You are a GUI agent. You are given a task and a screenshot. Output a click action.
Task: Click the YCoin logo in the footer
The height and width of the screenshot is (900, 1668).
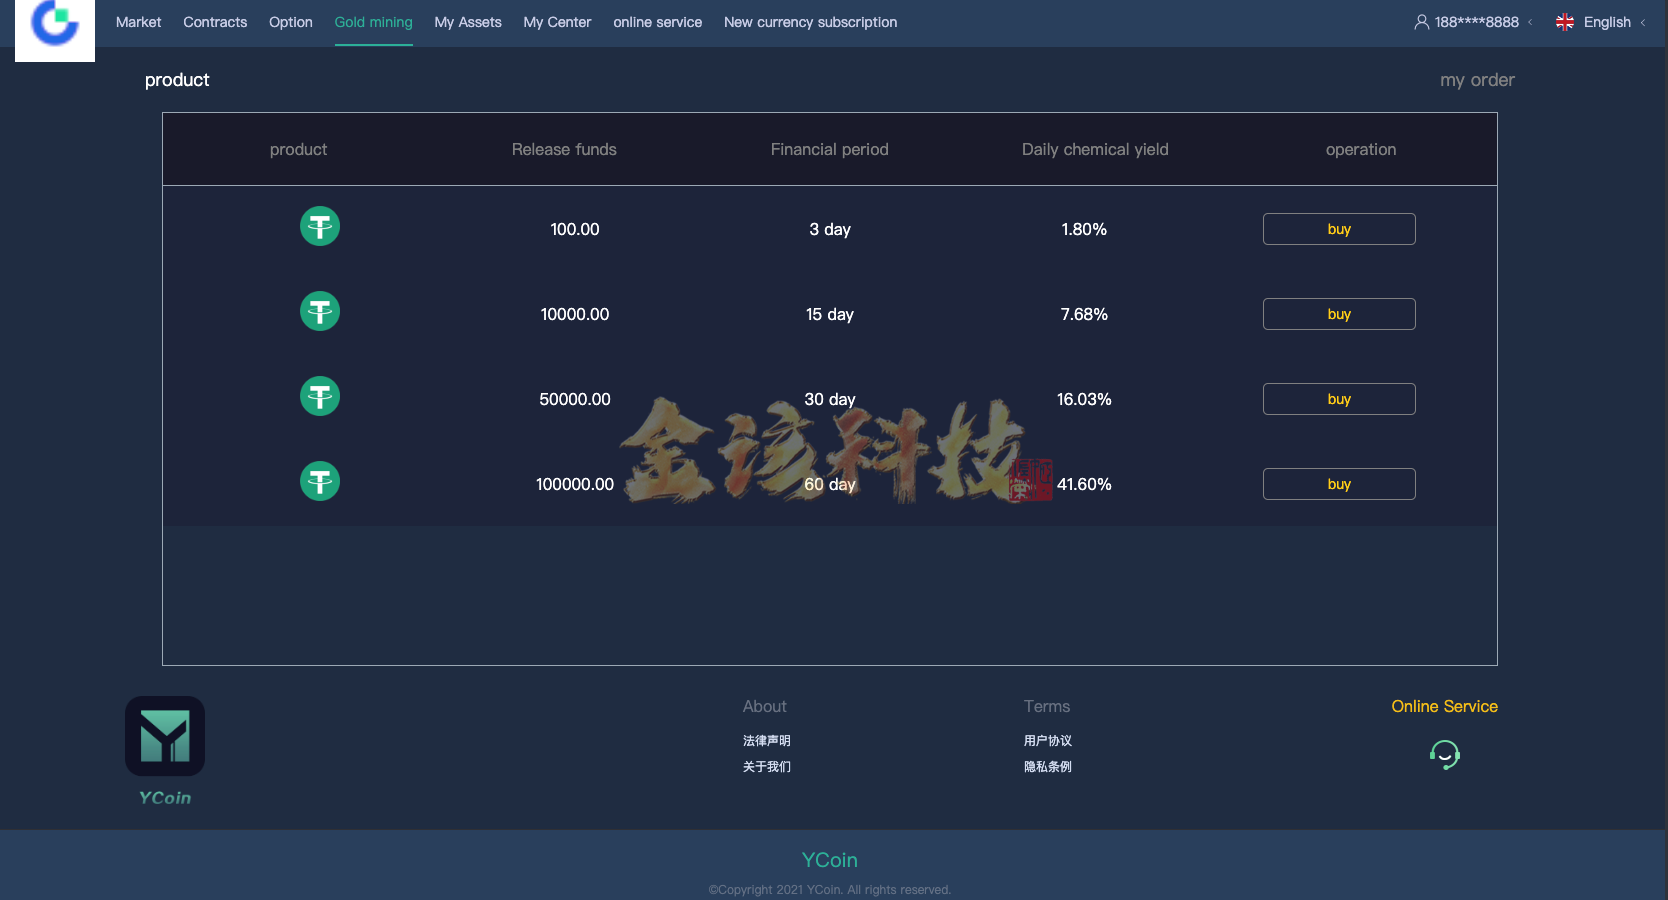coord(165,737)
